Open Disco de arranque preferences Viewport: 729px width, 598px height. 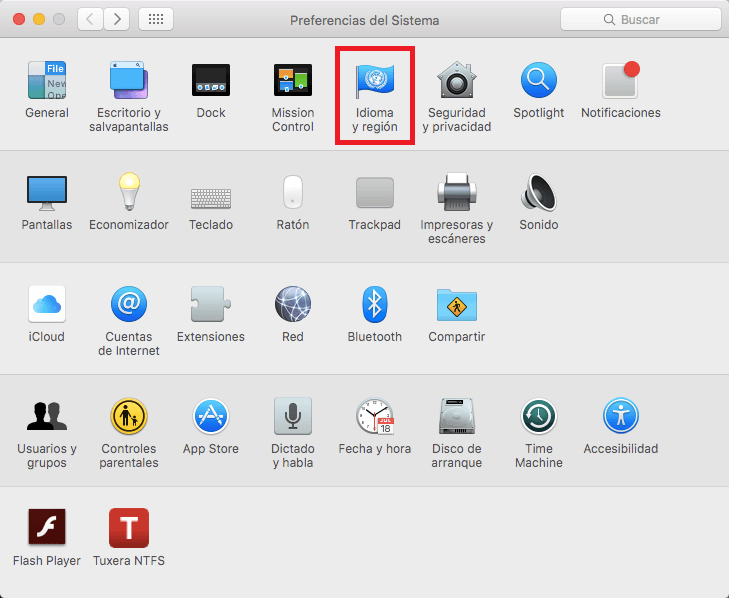click(x=457, y=416)
